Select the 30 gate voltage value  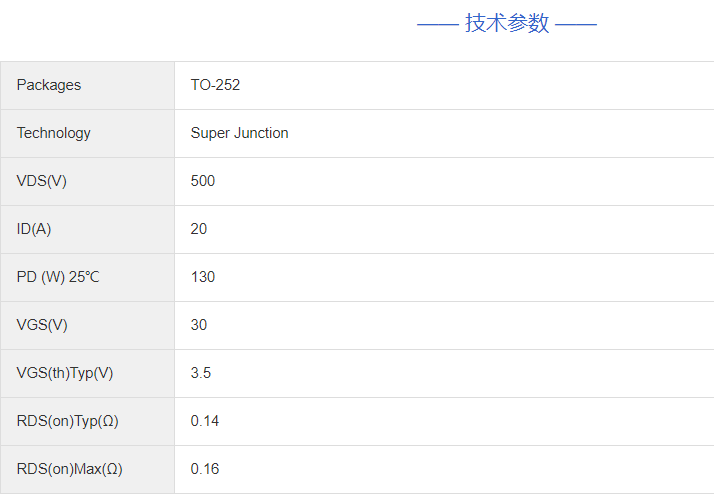(x=199, y=325)
